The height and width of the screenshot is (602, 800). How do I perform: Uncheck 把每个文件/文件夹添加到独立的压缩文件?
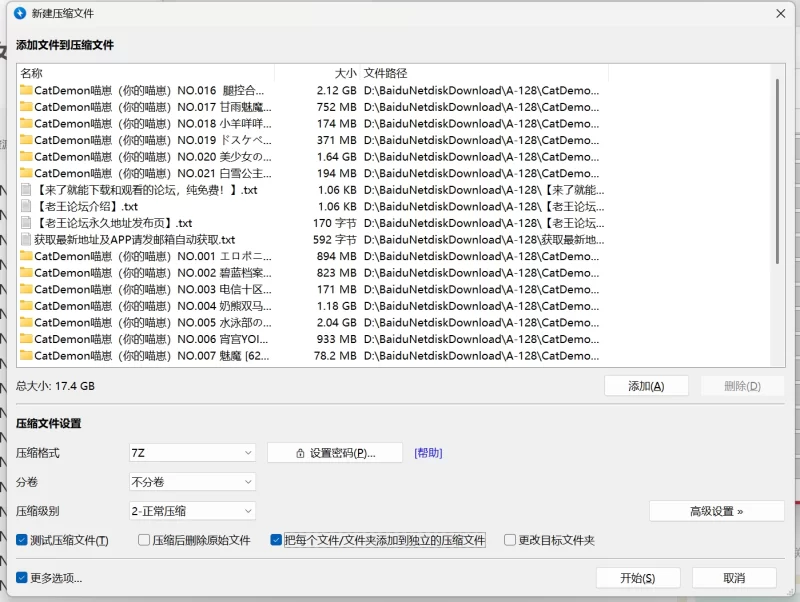point(277,540)
